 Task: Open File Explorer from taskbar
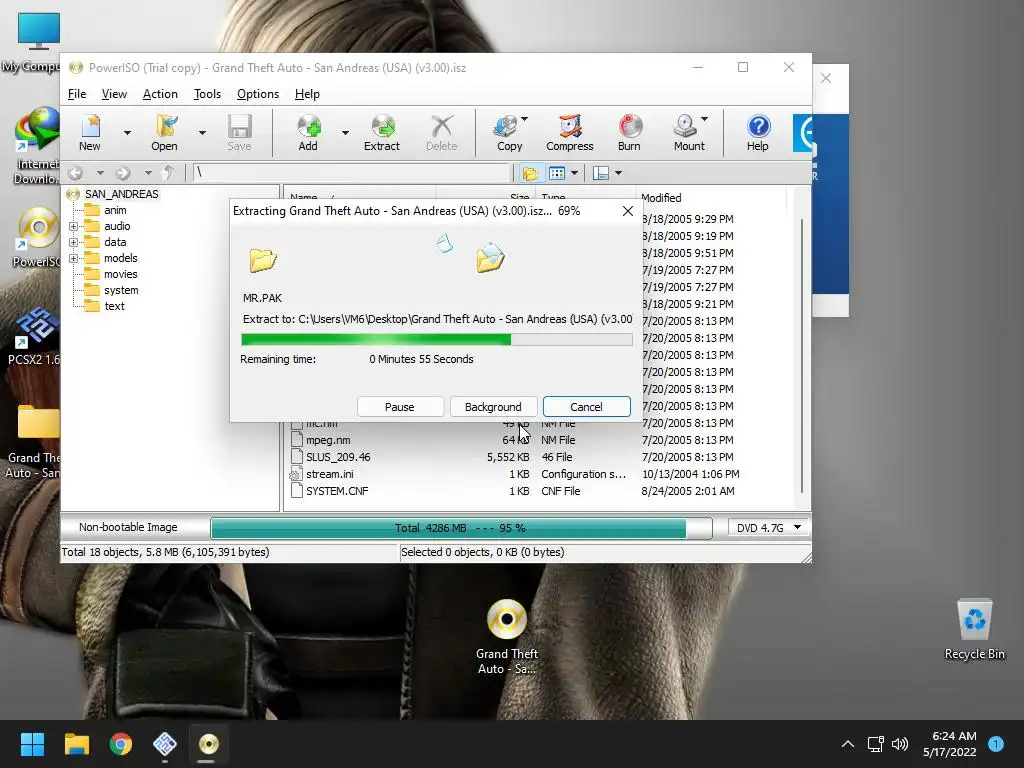[x=77, y=744]
